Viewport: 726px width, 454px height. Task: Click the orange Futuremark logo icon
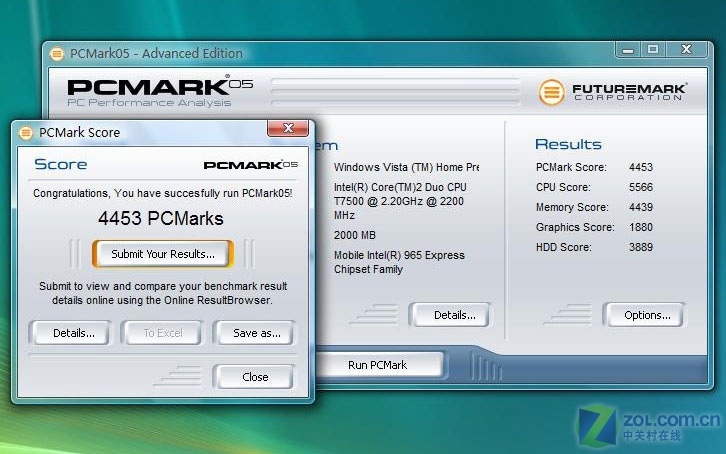click(x=551, y=93)
